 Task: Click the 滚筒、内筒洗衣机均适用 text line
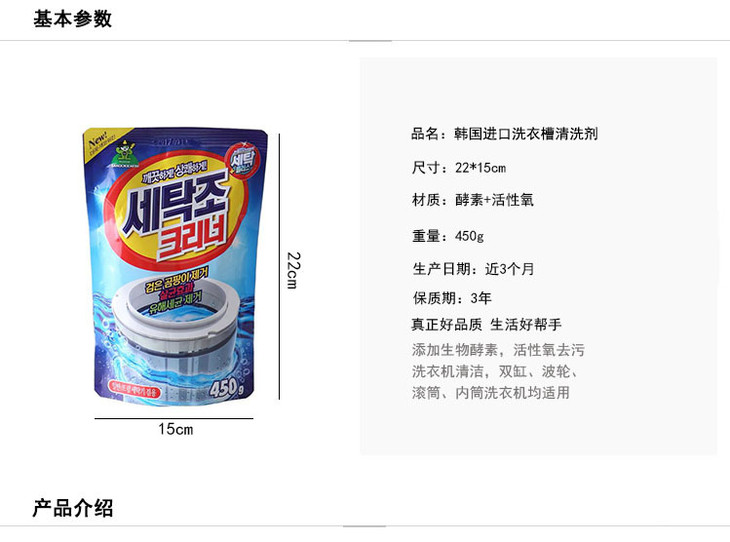491,393
